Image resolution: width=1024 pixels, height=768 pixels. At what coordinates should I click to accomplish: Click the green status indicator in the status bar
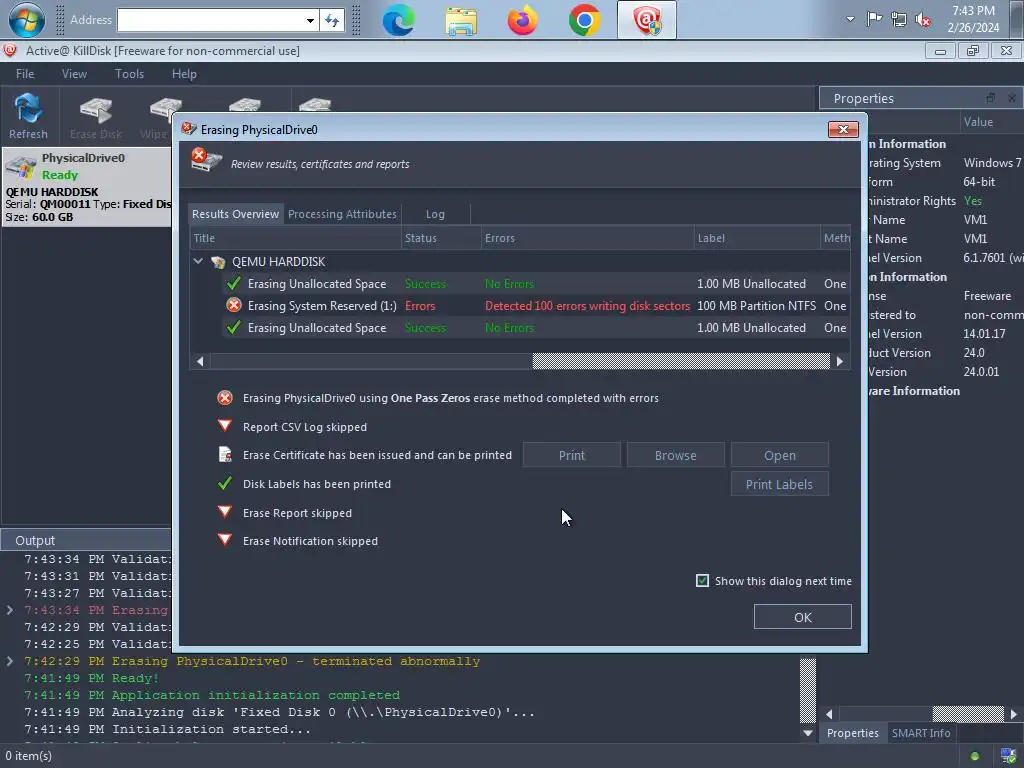[x=975, y=756]
